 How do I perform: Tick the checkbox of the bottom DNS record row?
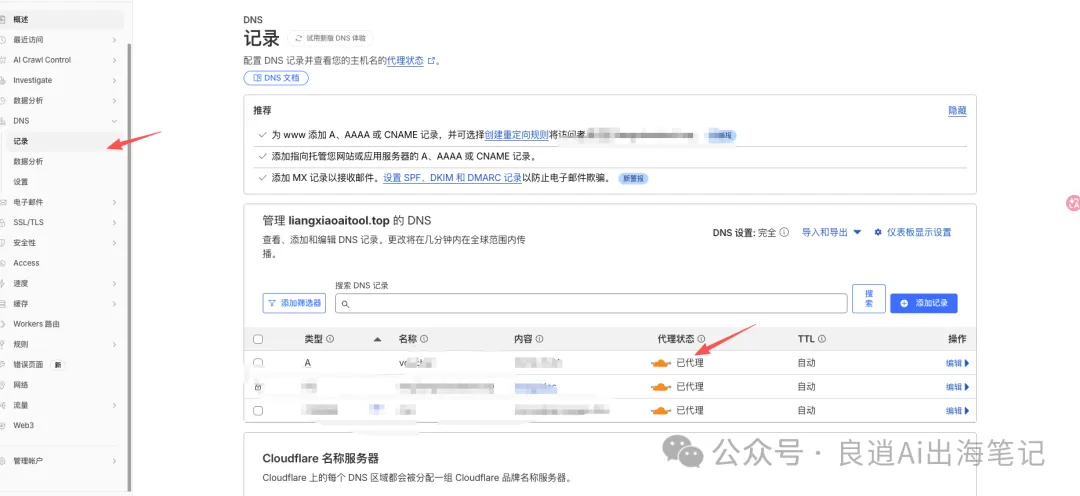tap(258, 411)
